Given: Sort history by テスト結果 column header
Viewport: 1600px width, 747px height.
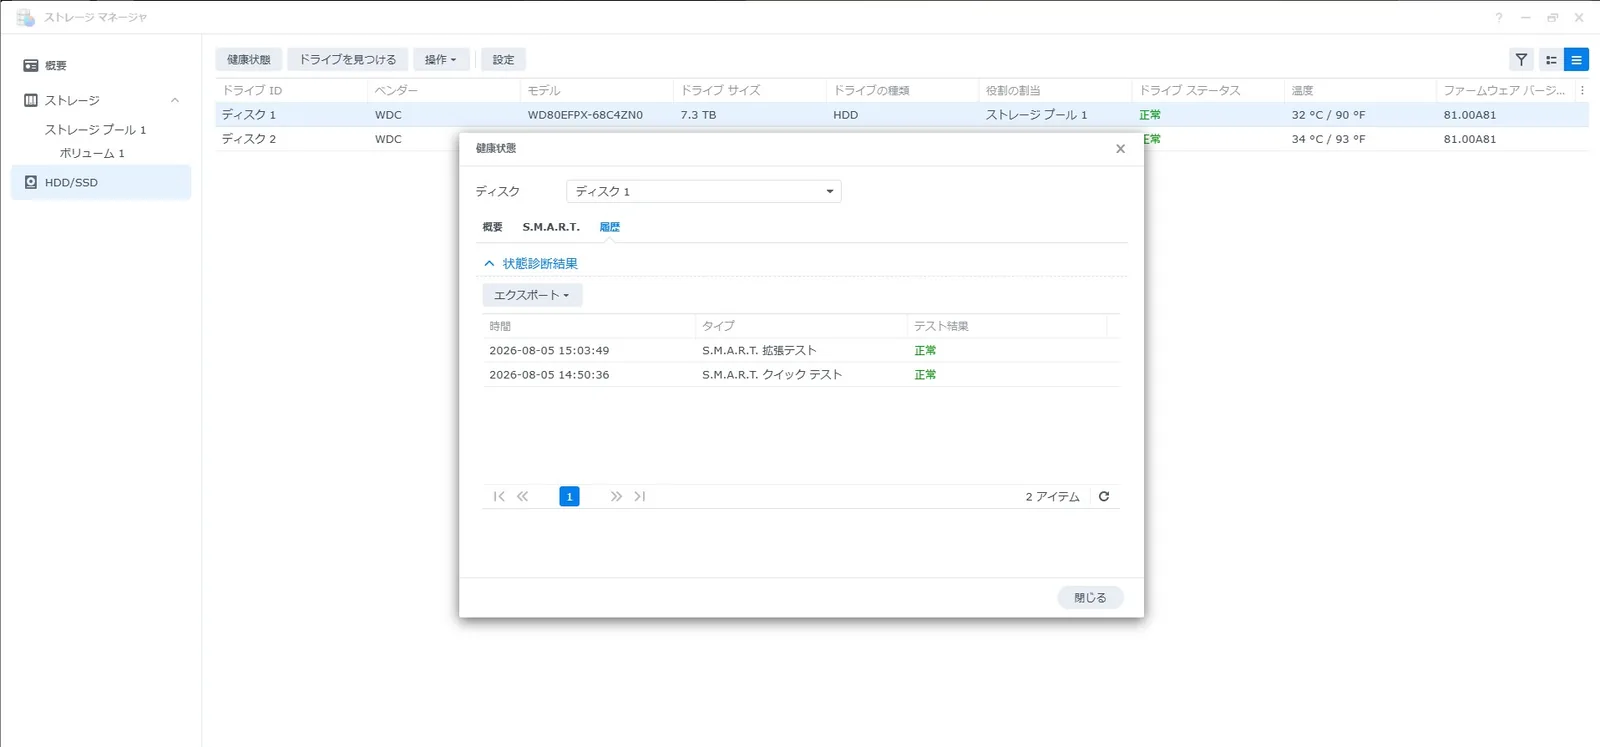Looking at the screenshot, I should tap(1007, 326).
